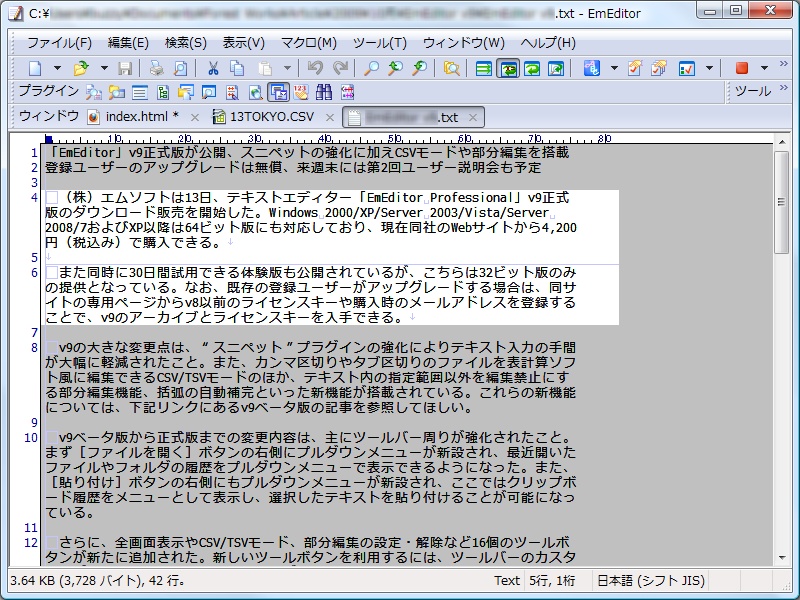Click Find Previous magnifier with left arrow
This screenshot has height=600, width=800.
tap(395, 68)
